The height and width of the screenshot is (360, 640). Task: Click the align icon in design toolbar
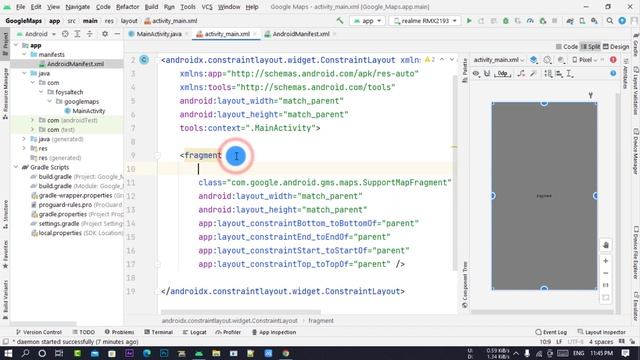559,73
